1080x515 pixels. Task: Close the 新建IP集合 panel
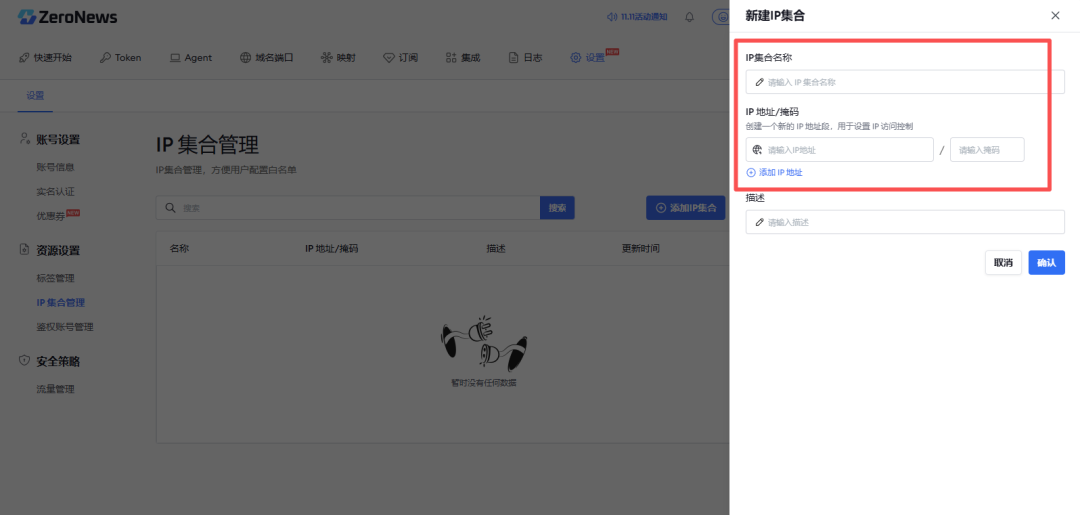(1055, 15)
